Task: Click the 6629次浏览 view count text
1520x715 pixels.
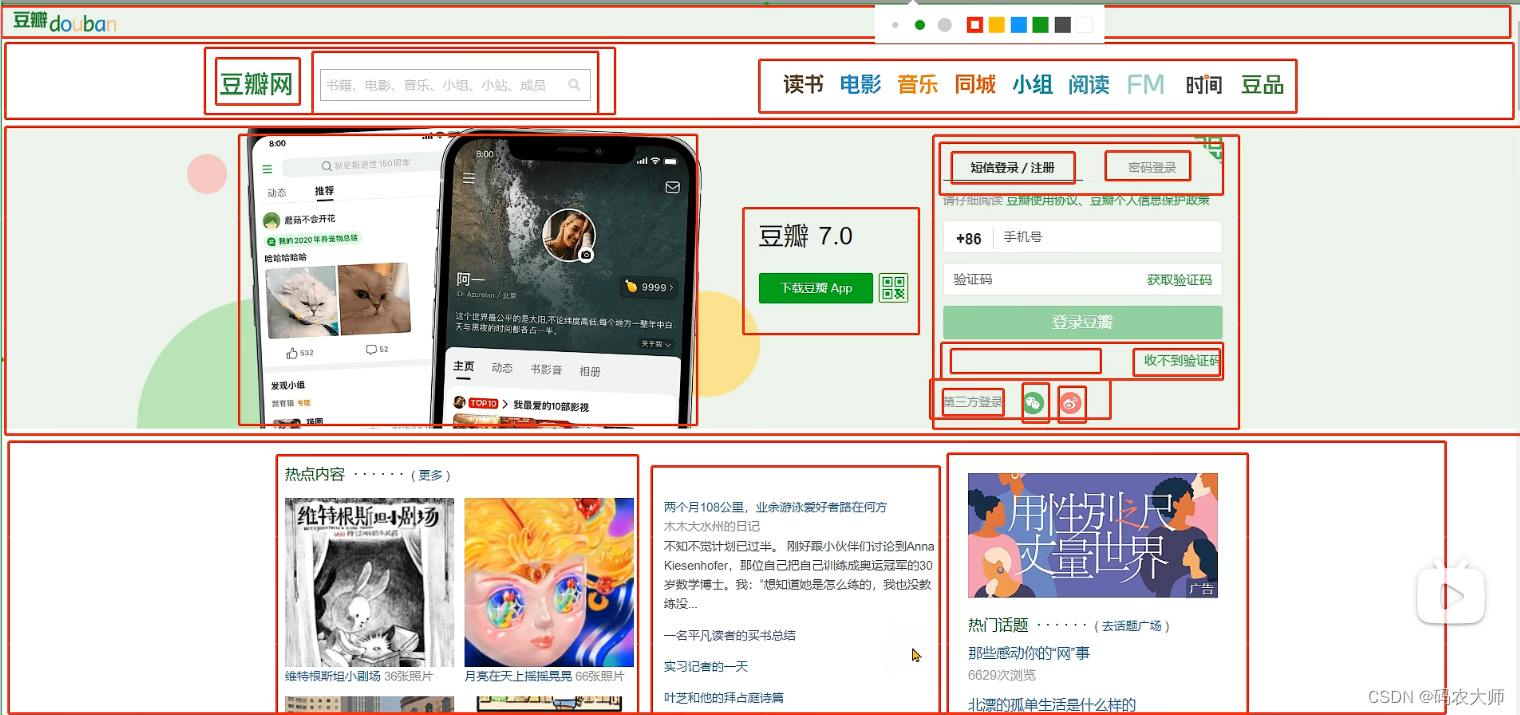Action: point(1002,676)
